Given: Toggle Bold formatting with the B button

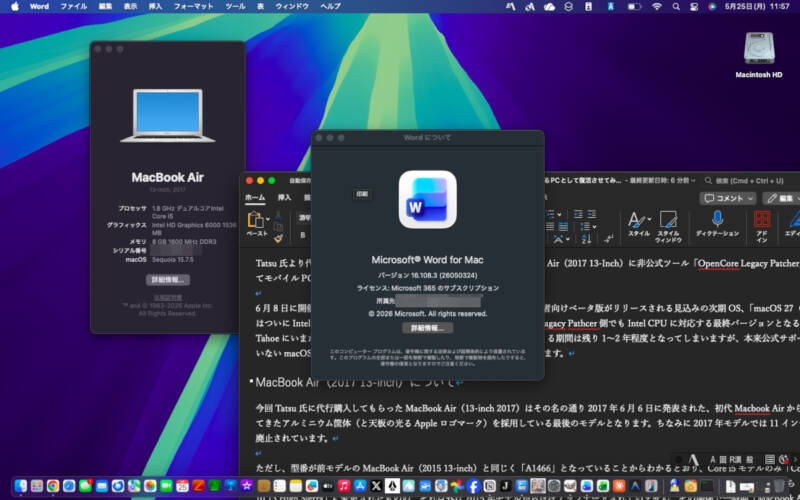Looking at the screenshot, I should (x=303, y=235).
